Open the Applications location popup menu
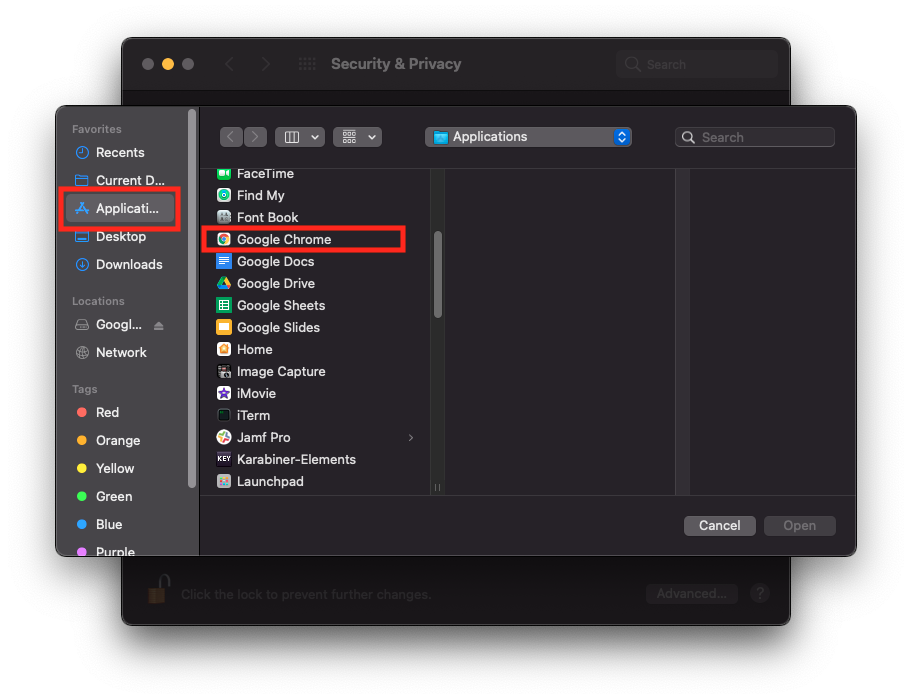Screen dimensions: 912x699 click(x=528, y=137)
